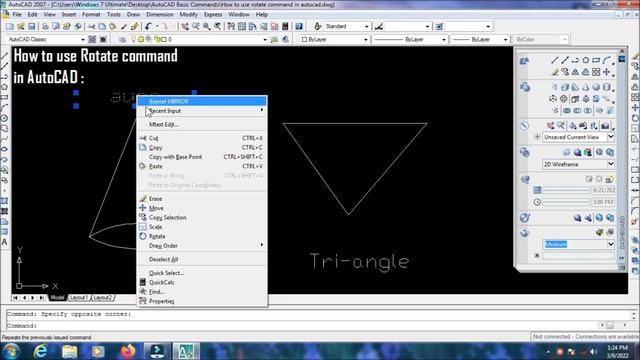Screen dimensions: 640x360
Task: Switch to the Layout1 tab
Action: pyautogui.click(x=79, y=298)
